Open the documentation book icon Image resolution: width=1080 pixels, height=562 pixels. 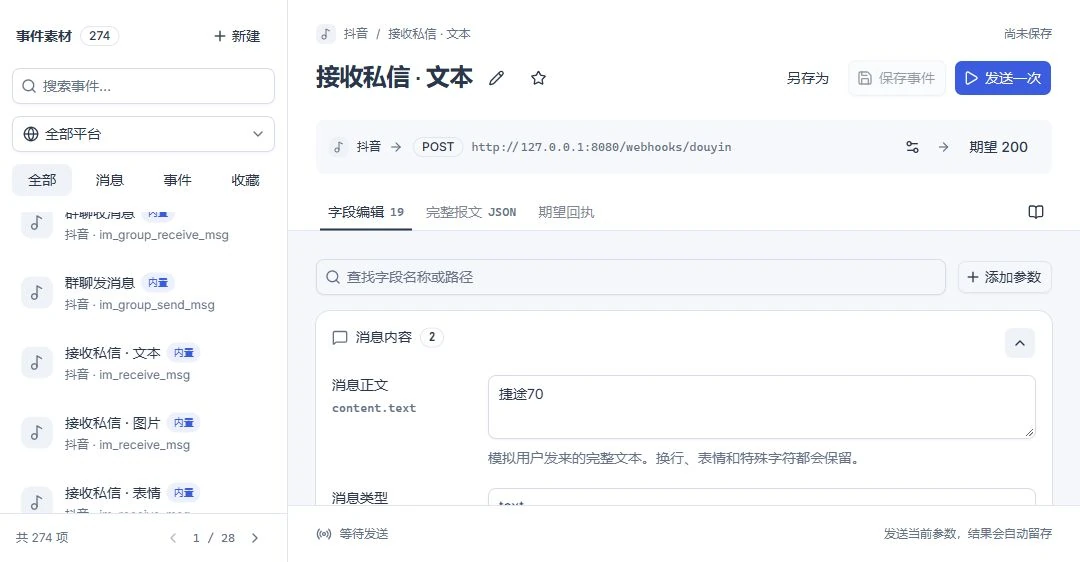(1035, 212)
